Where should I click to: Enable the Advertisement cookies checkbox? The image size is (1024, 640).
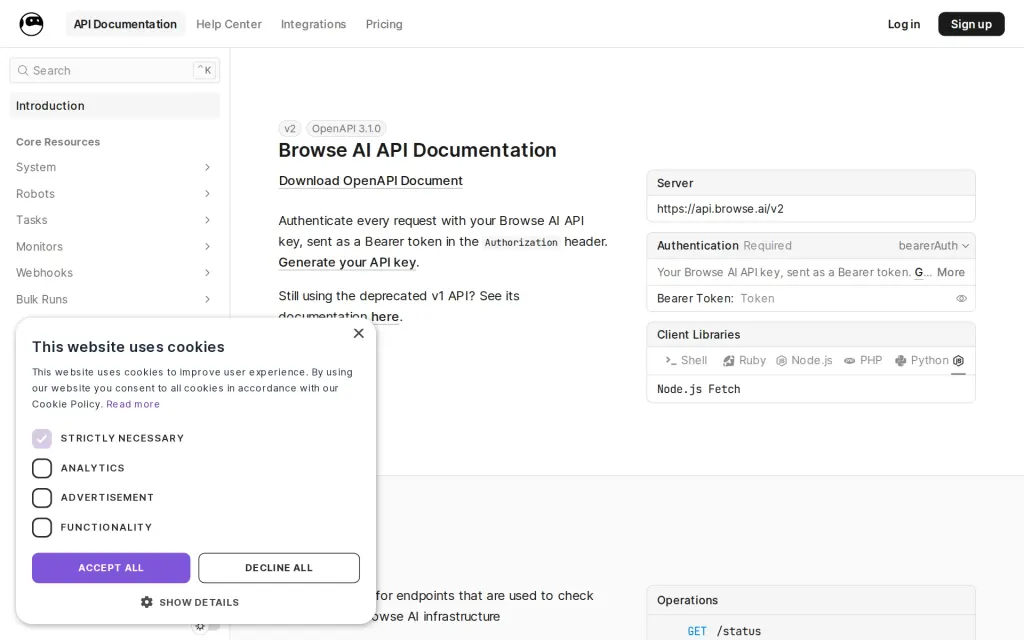click(42, 498)
